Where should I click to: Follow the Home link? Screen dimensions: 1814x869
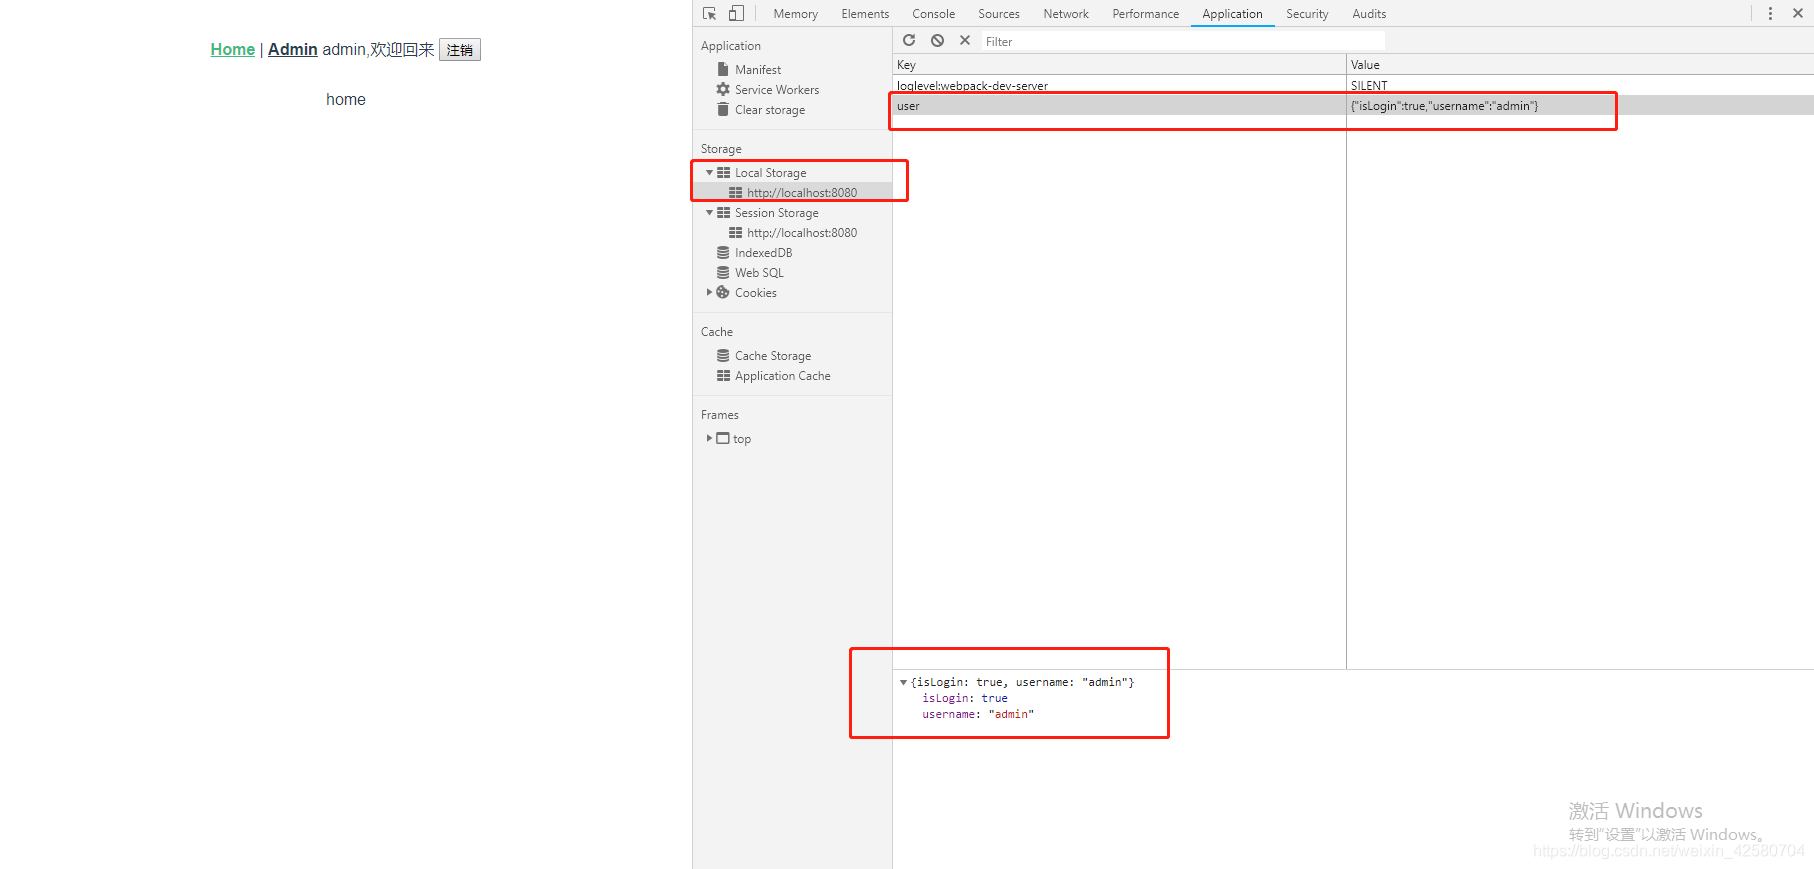pyautogui.click(x=232, y=49)
